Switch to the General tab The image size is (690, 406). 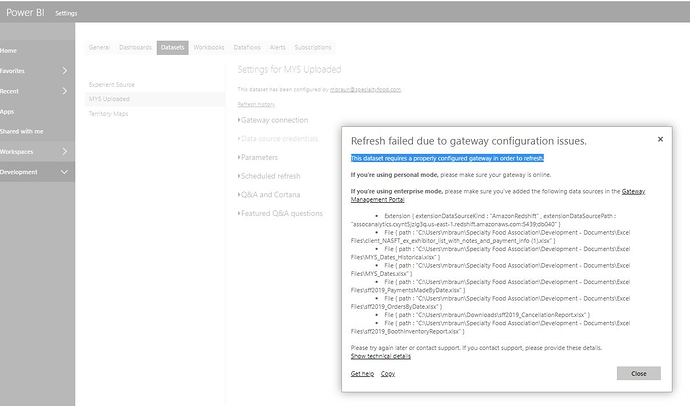[99, 48]
